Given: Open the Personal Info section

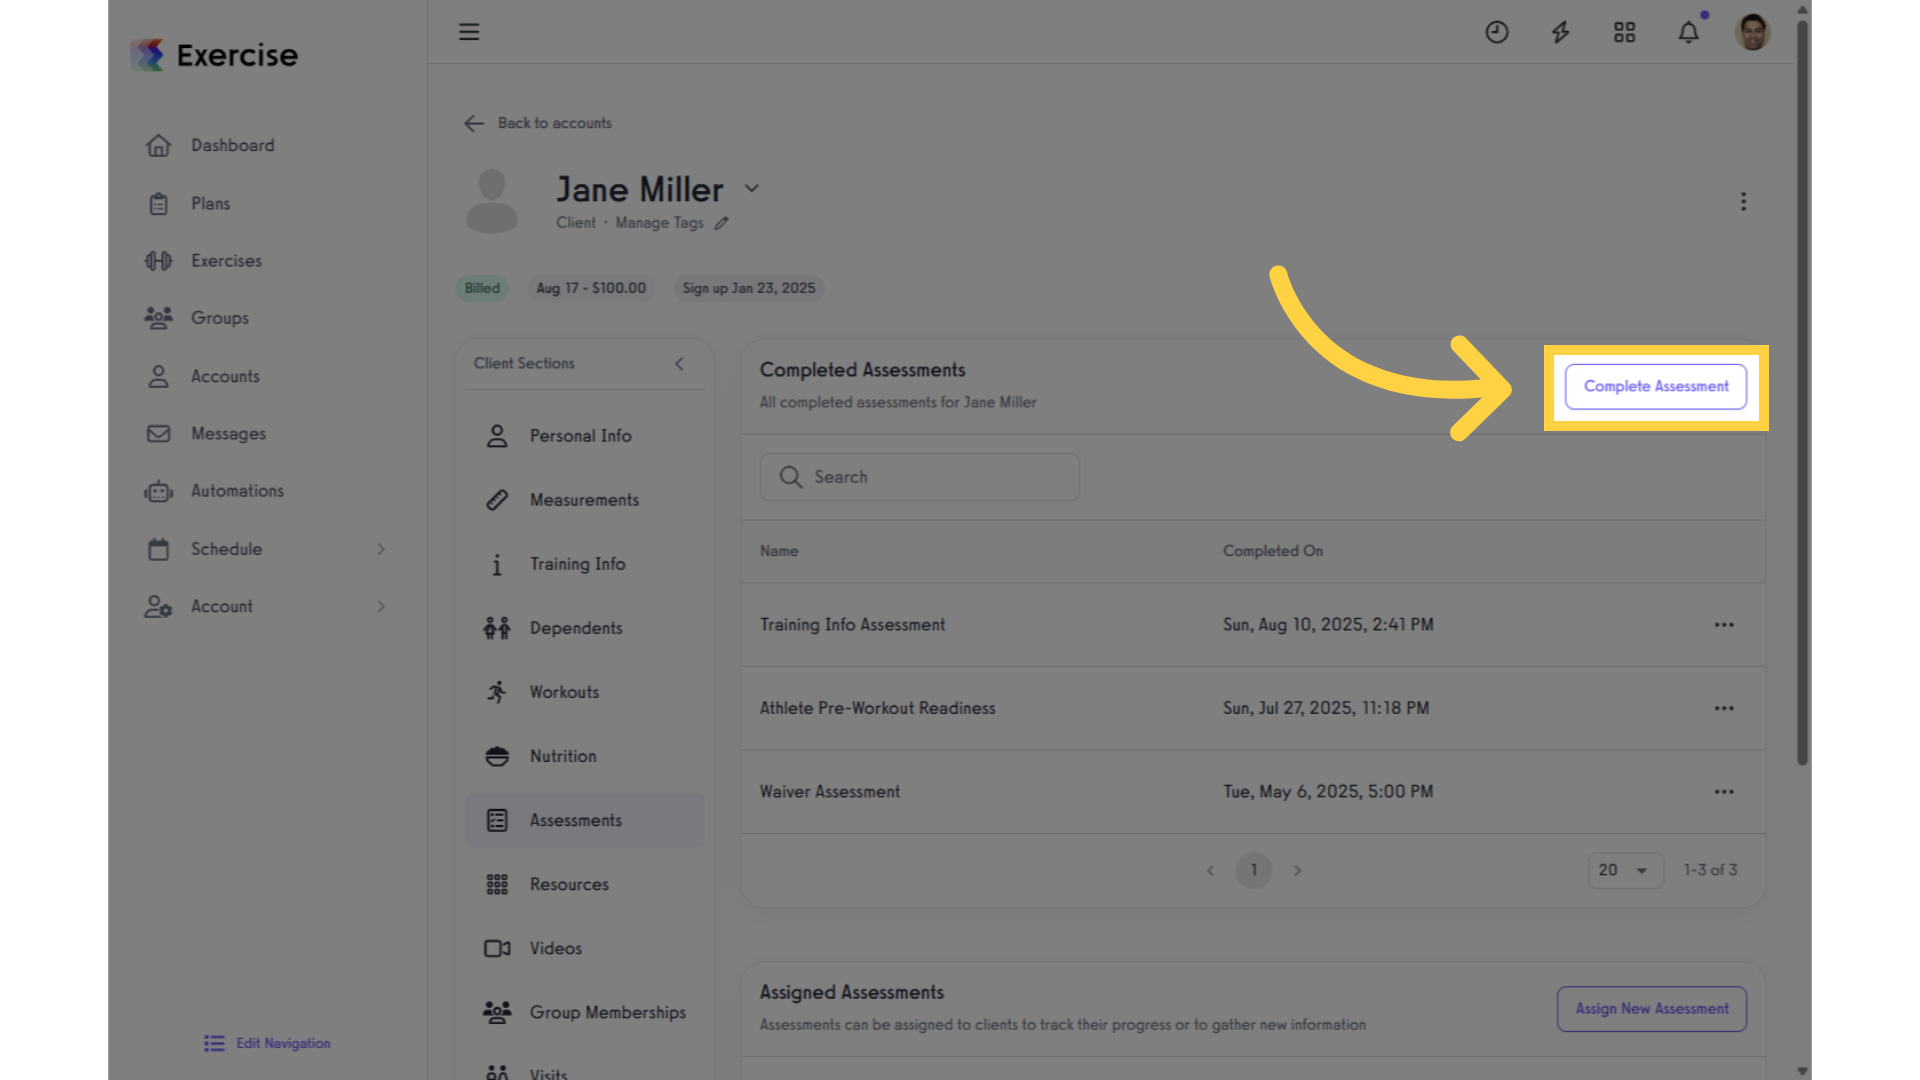Looking at the screenshot, I should click(584, 436).
